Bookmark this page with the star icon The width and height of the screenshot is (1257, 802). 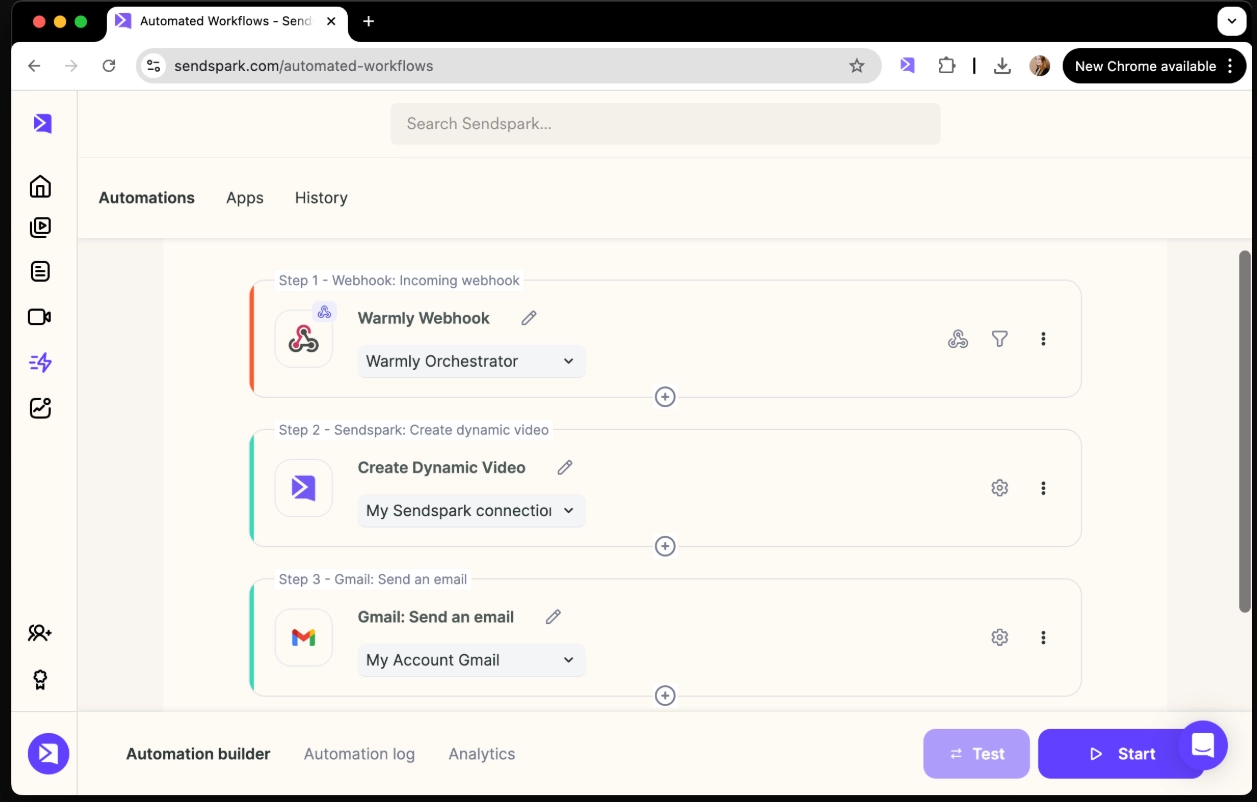click(x=857, y=66)
